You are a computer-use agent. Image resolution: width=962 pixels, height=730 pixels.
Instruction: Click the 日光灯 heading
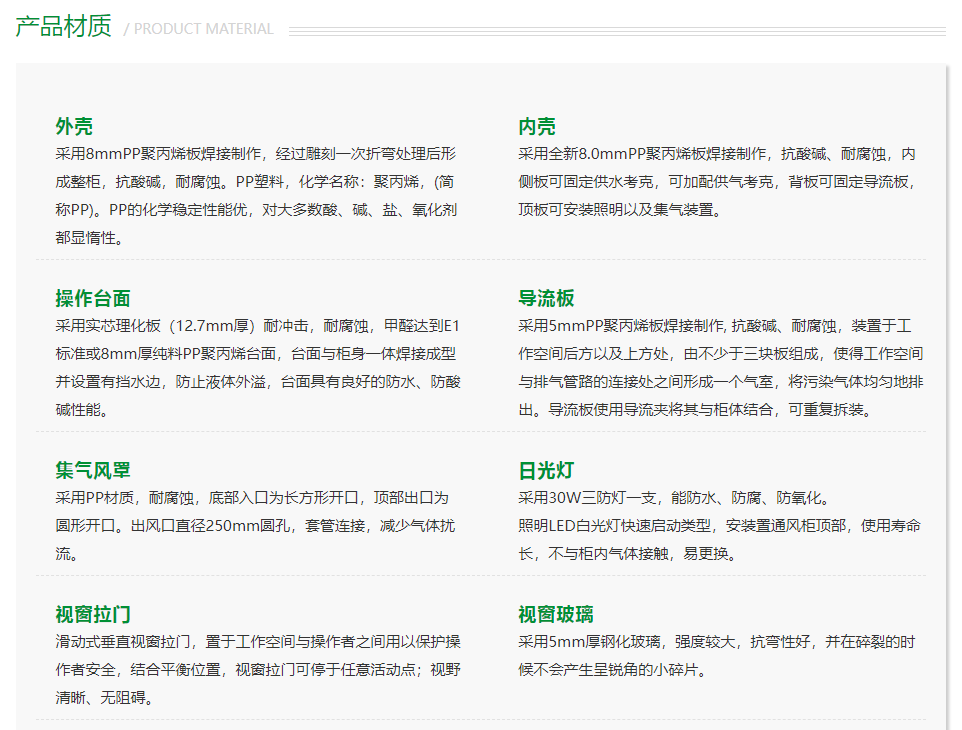point(546,470)
